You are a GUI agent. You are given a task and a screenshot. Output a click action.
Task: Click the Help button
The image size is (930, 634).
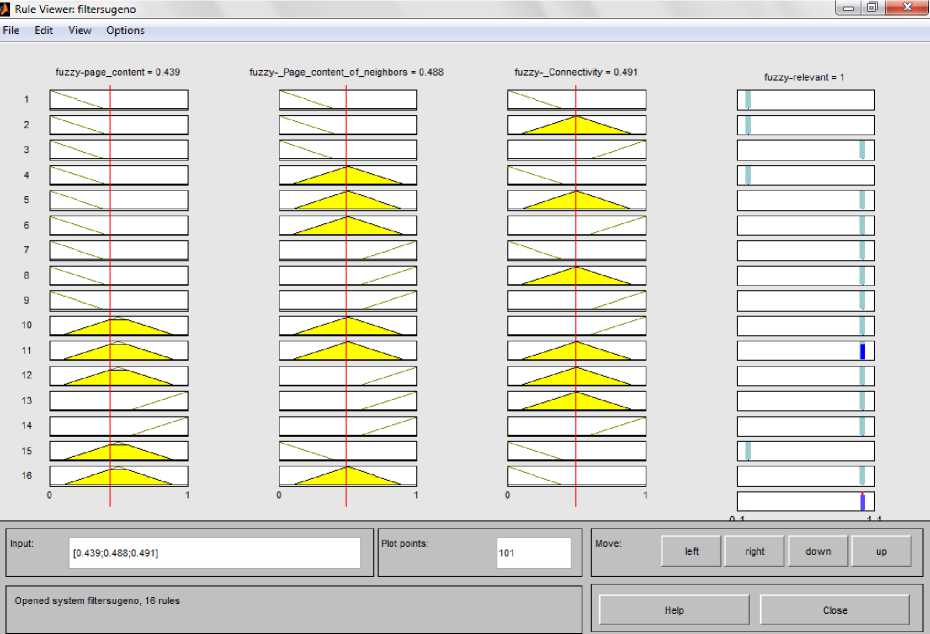pyautogui.click(x=673, y=610)
